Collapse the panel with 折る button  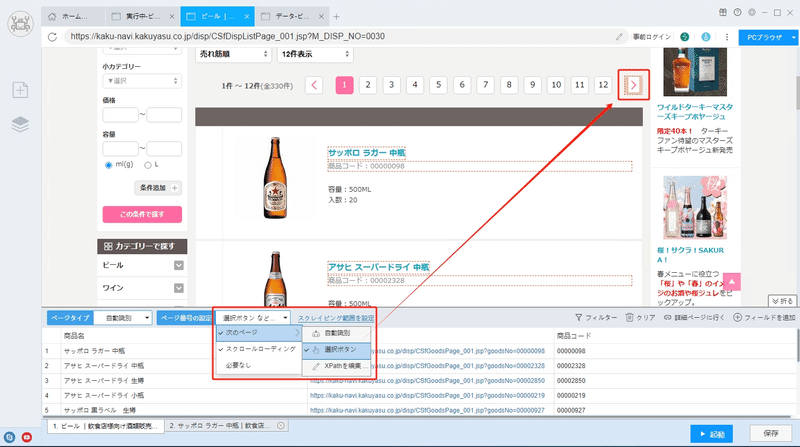tap(783, 301)
